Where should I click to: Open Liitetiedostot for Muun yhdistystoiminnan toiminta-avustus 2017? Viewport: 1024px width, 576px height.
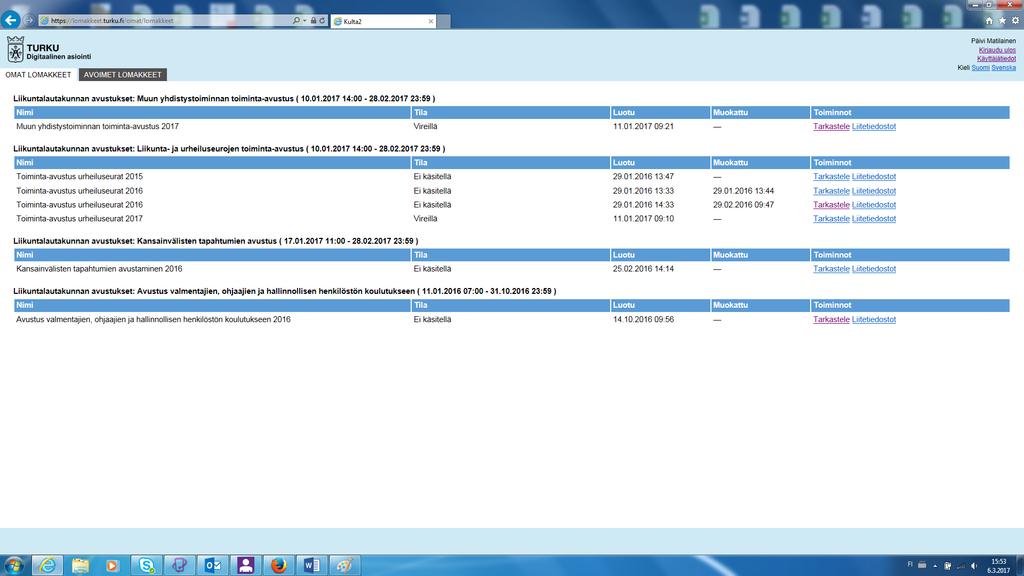point(874,127)
